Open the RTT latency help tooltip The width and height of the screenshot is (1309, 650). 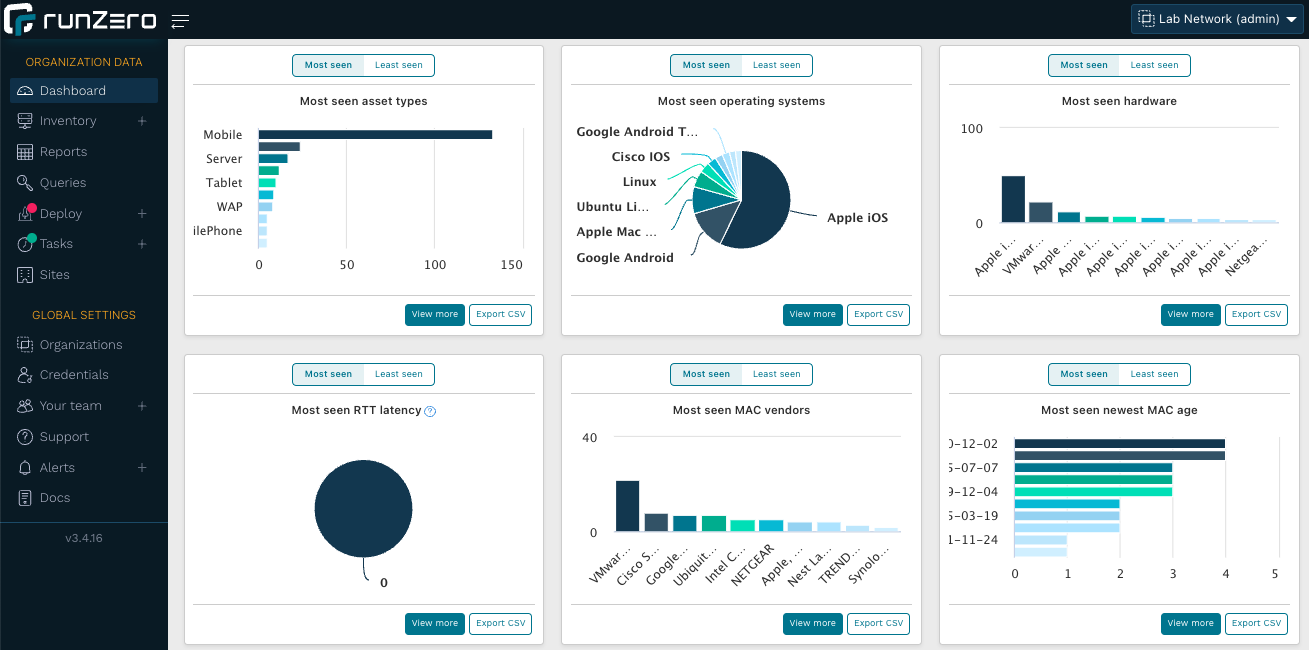tap(430, 410)
